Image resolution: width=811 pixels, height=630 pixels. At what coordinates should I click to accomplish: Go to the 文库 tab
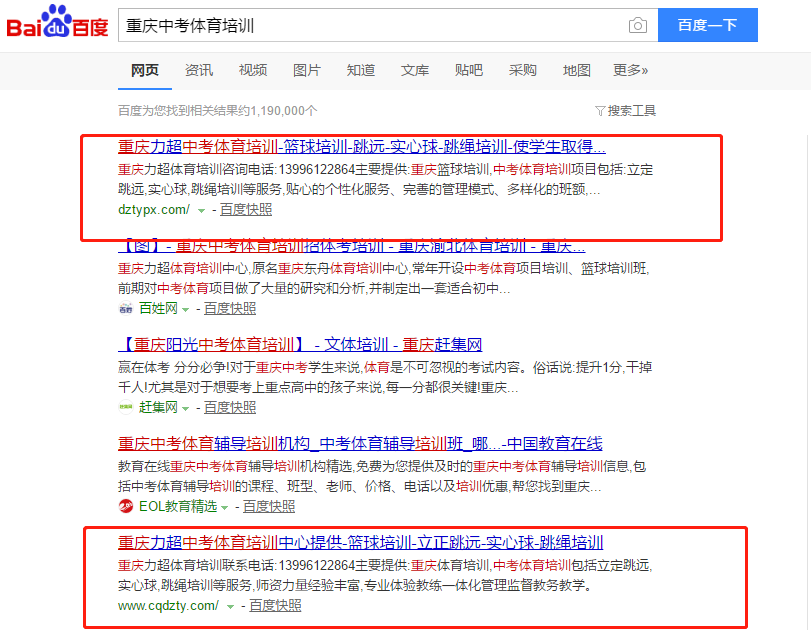[x=415, y=70]
